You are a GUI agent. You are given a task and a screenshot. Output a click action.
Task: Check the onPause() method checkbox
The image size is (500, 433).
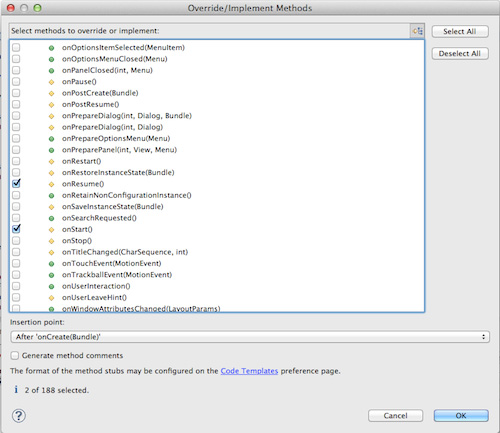[x=16, y=81]
